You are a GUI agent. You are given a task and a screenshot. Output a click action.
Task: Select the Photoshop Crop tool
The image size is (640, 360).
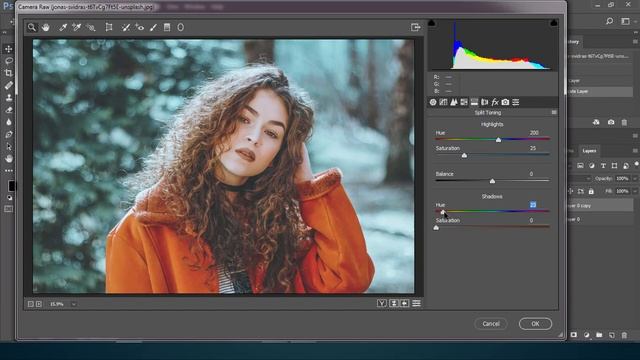(9, 73)
